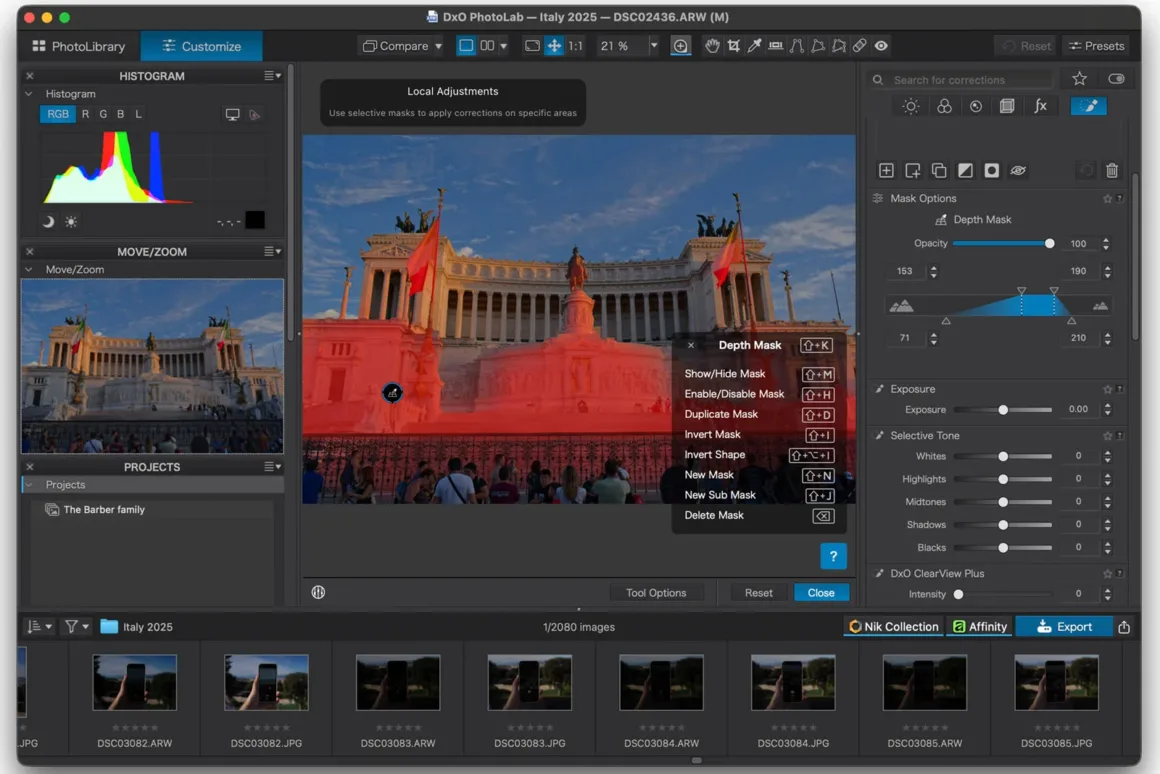Open the Presets panel

click(1096, 46)
